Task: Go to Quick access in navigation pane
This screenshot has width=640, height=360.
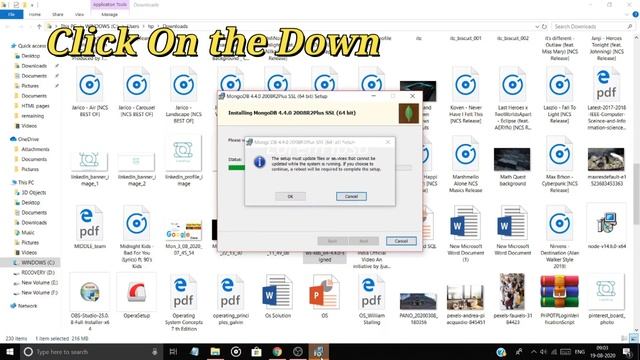Action: (31, 46)
